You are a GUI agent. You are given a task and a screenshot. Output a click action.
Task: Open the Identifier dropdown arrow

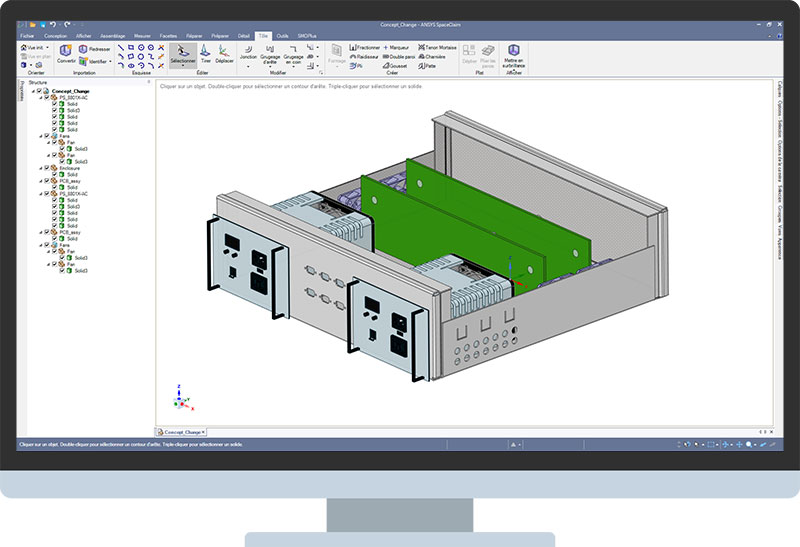click(x=111, y=61)
